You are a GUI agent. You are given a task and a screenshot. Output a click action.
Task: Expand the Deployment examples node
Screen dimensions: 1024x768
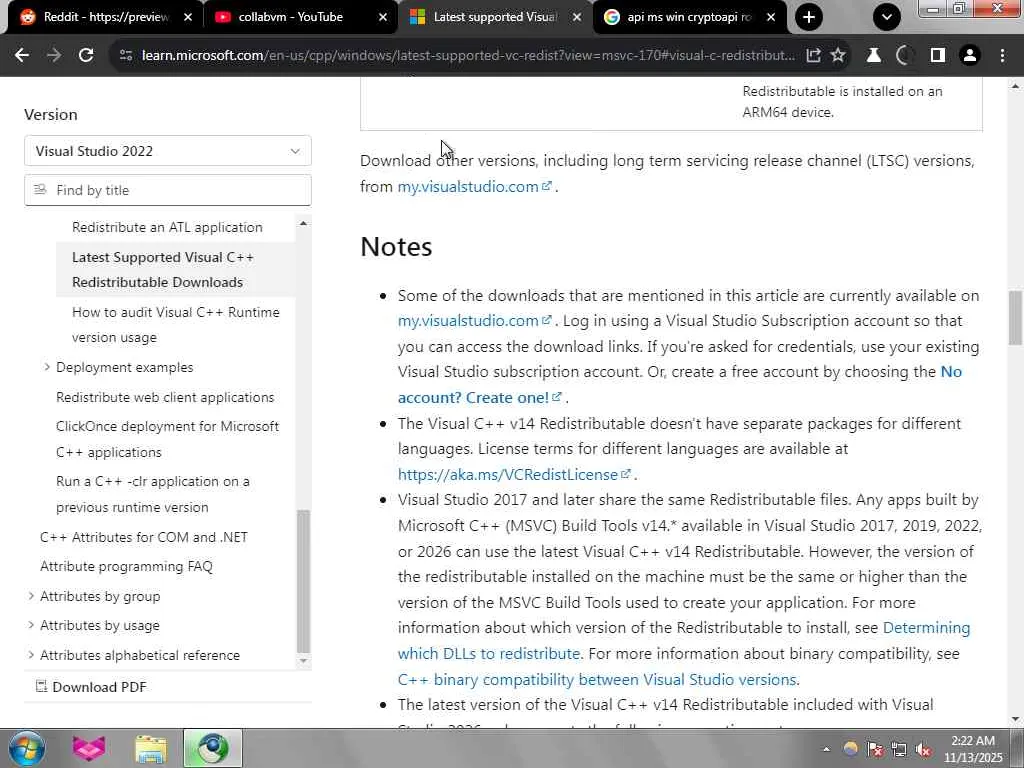coord(47,367)
